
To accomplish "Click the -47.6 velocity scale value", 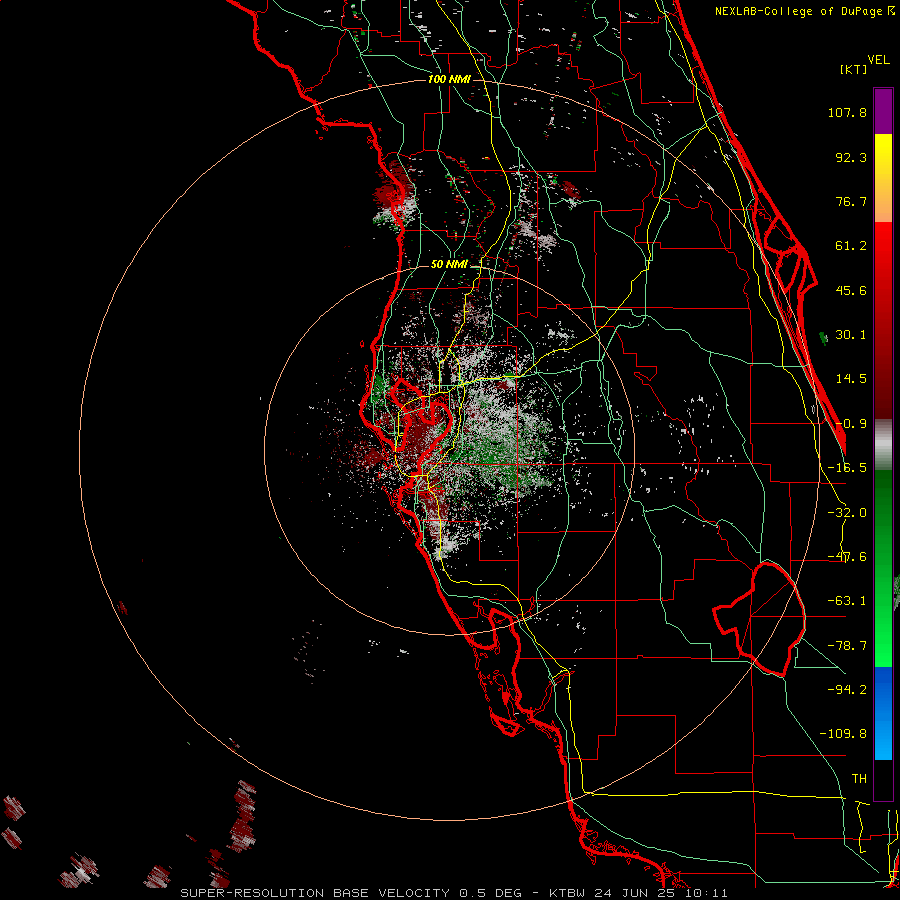I will coord(847,557).
